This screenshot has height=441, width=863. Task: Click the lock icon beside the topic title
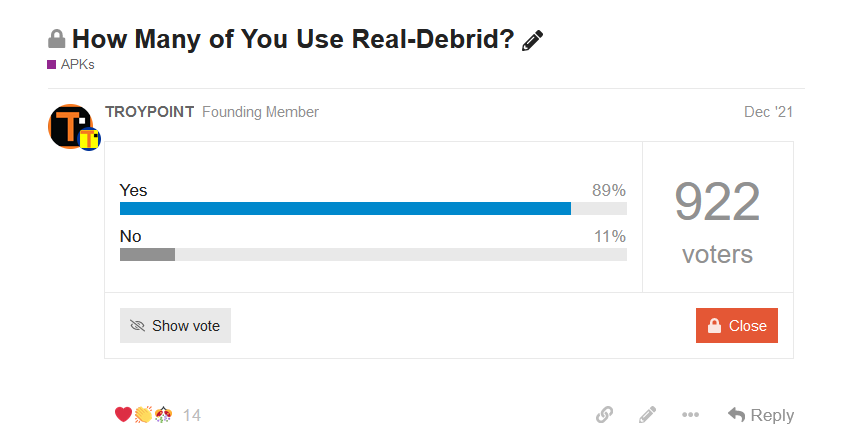(57, 40)
